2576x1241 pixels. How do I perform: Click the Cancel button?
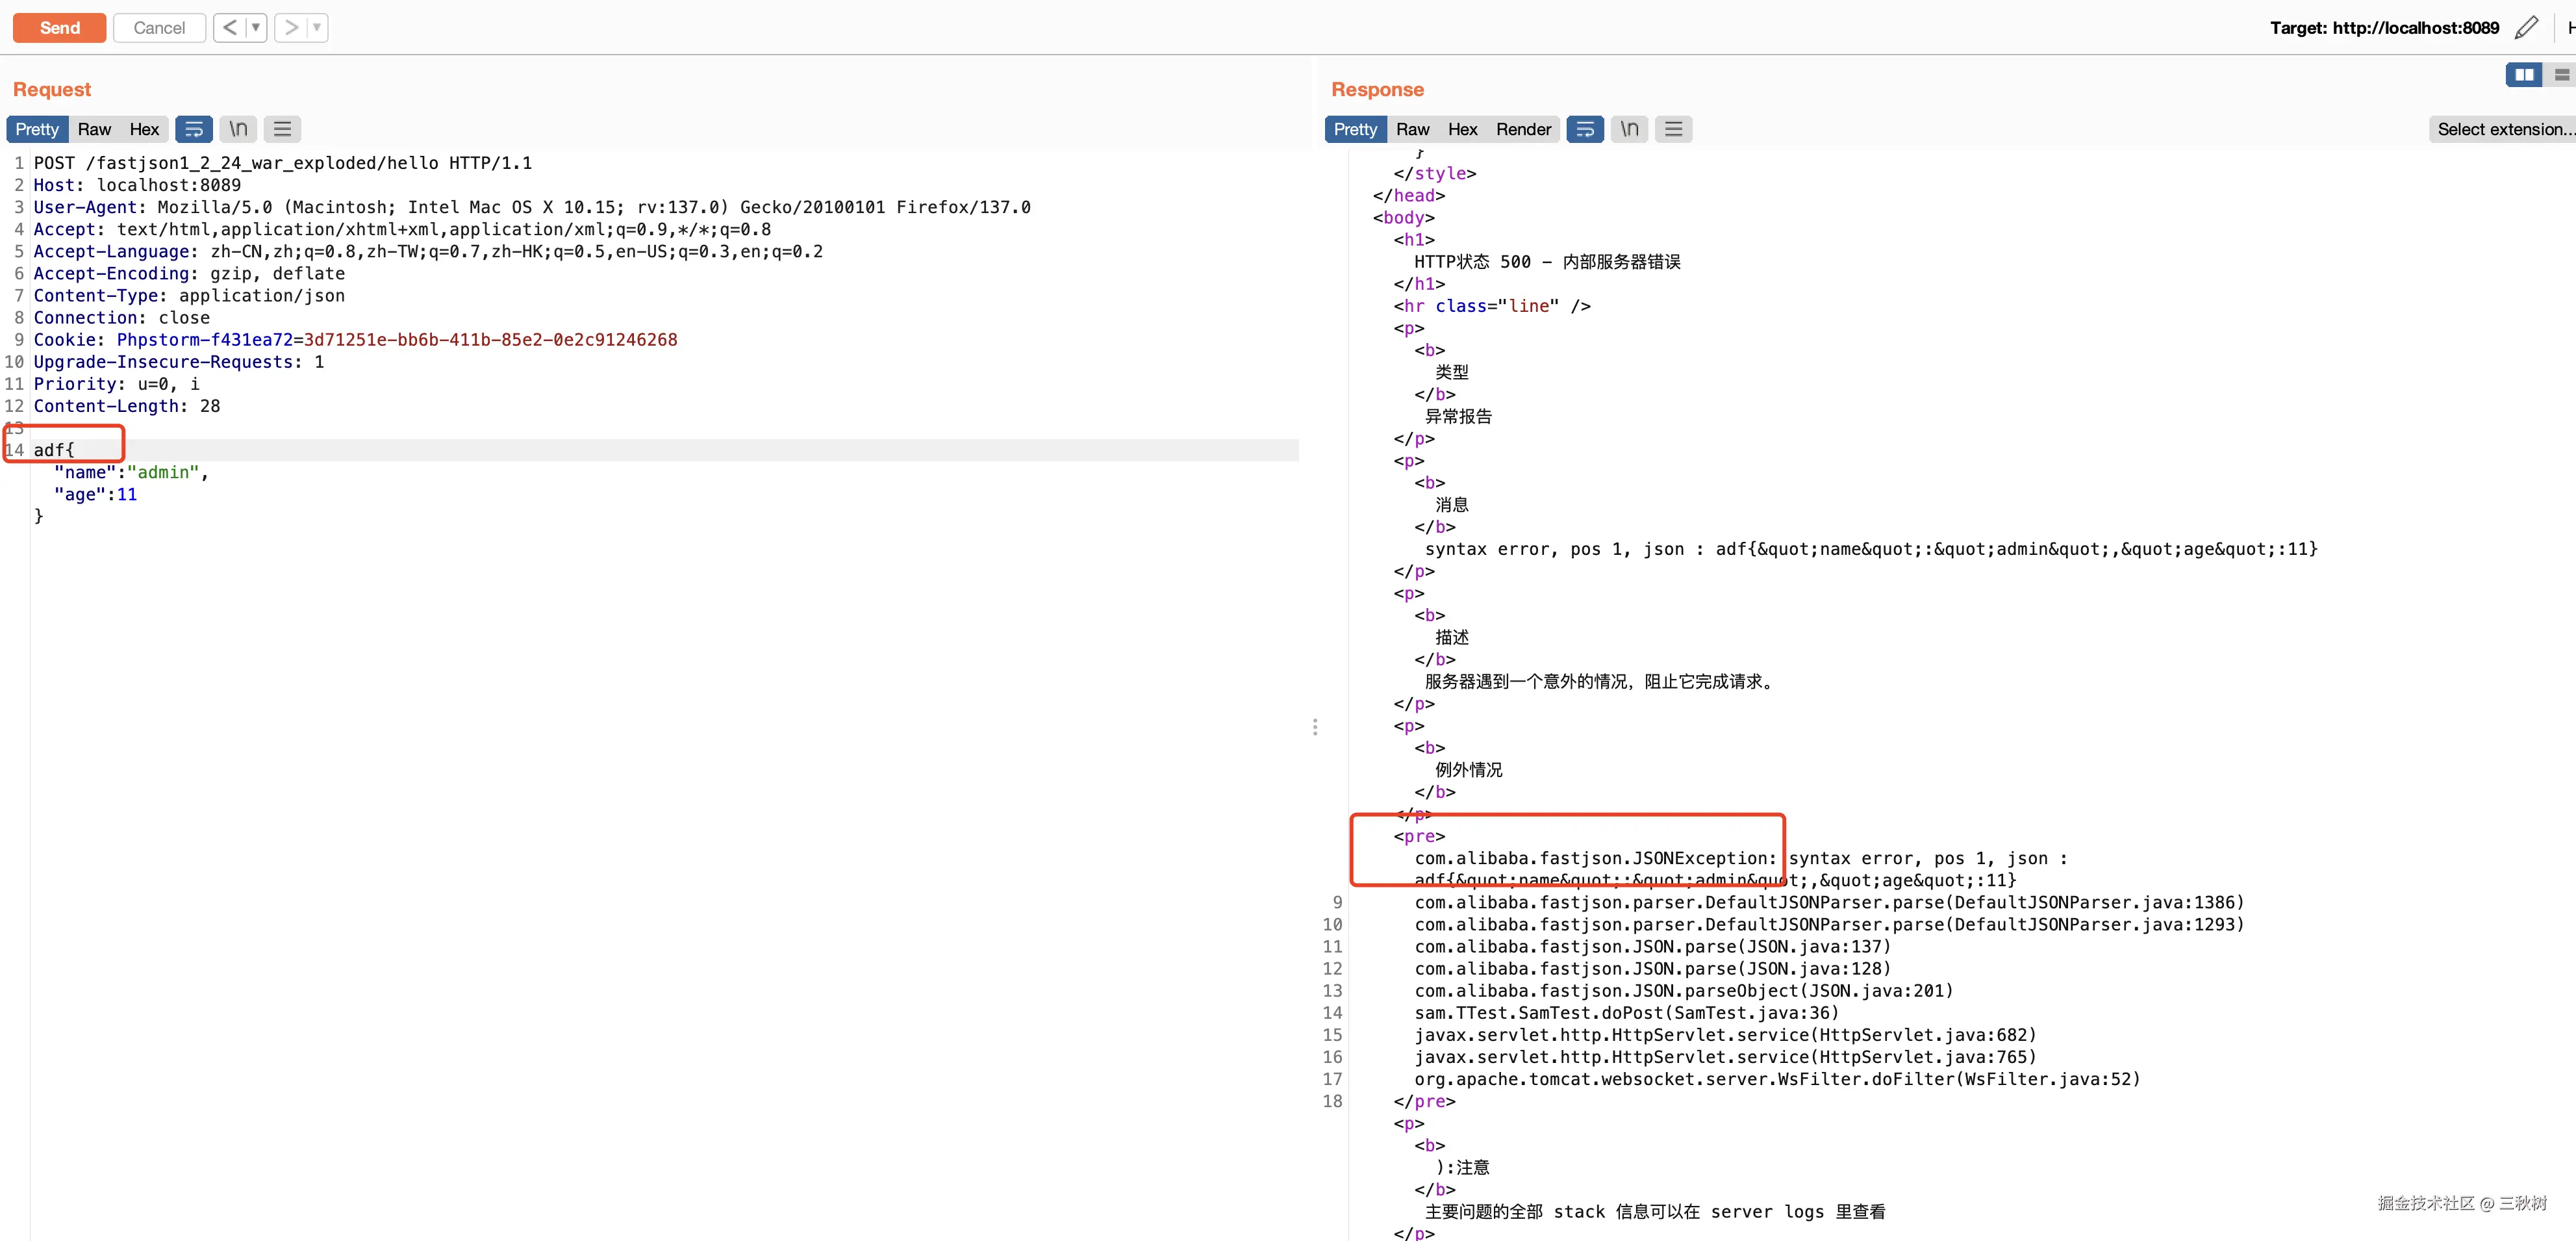click(159, 28)
